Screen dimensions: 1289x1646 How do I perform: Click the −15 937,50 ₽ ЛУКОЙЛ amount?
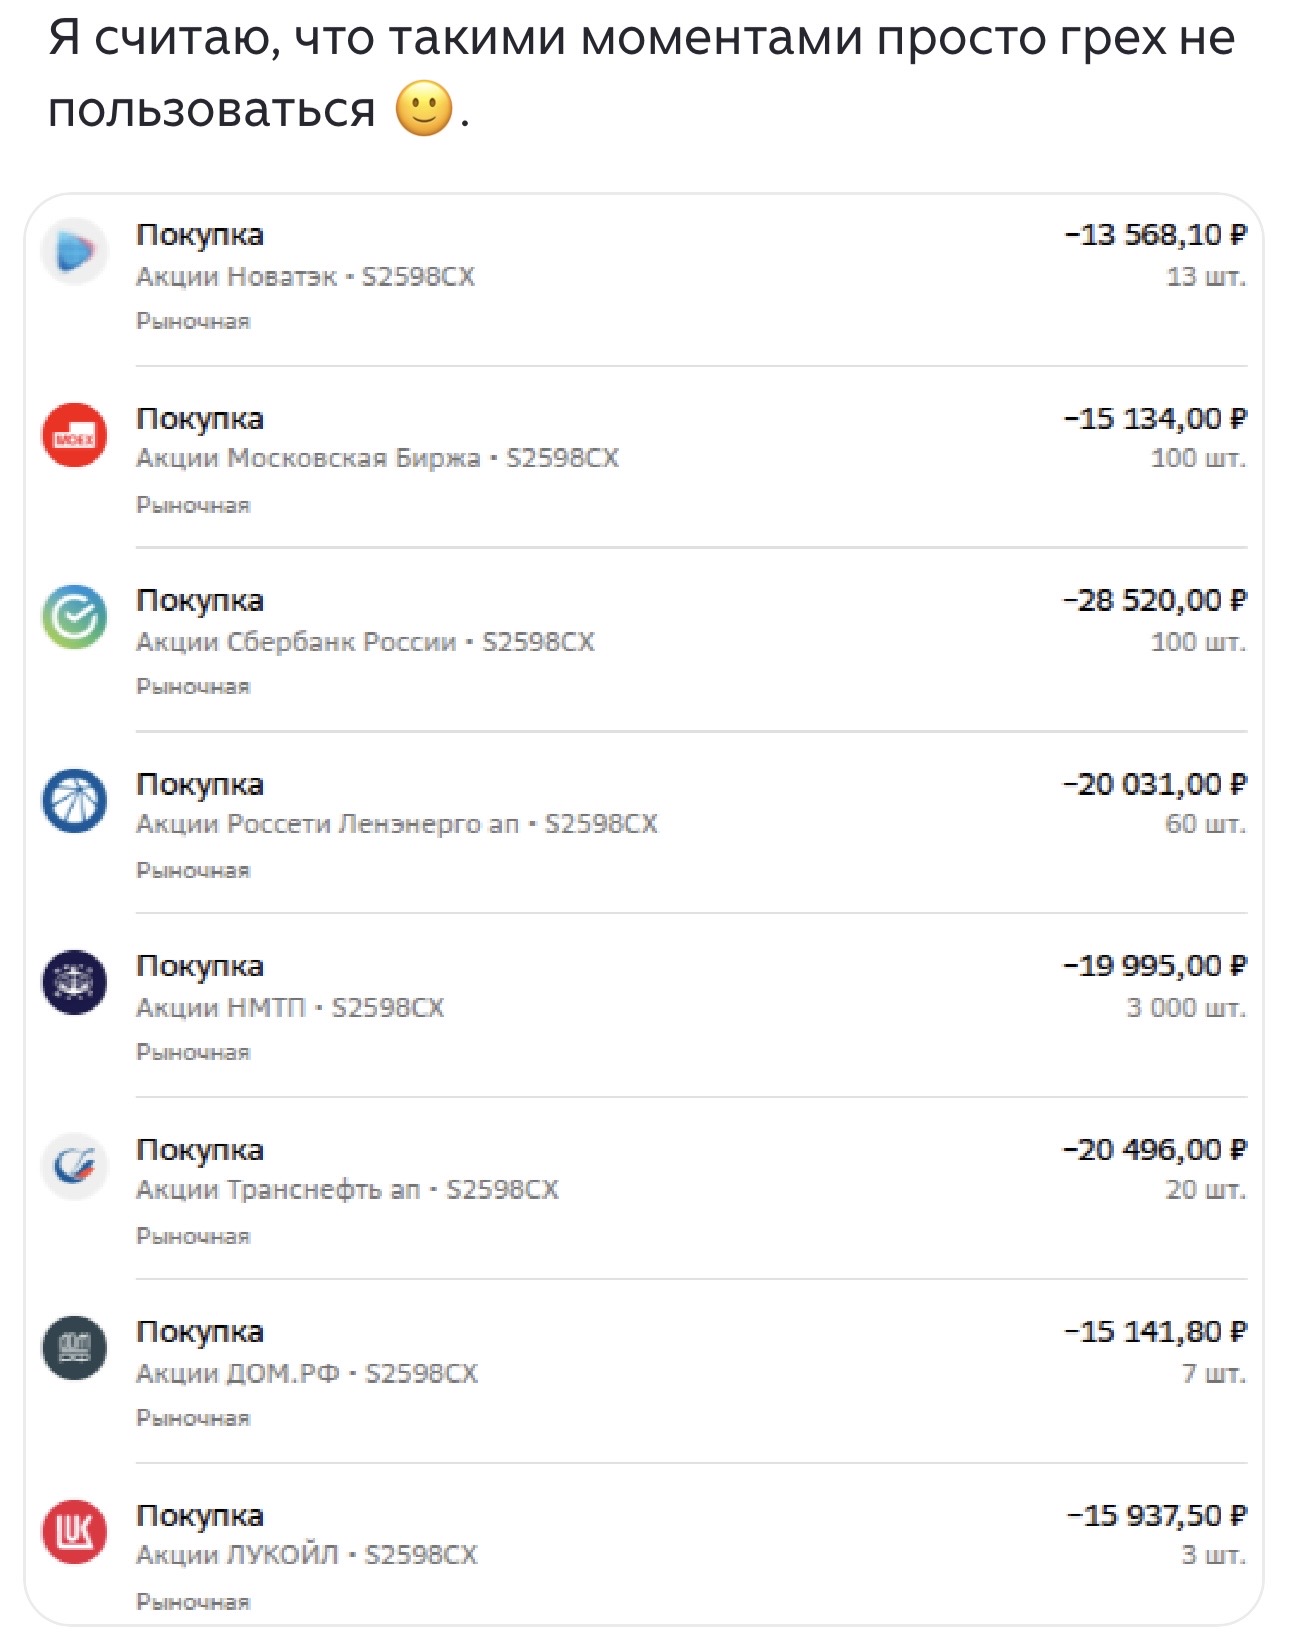(1157, 1515)
